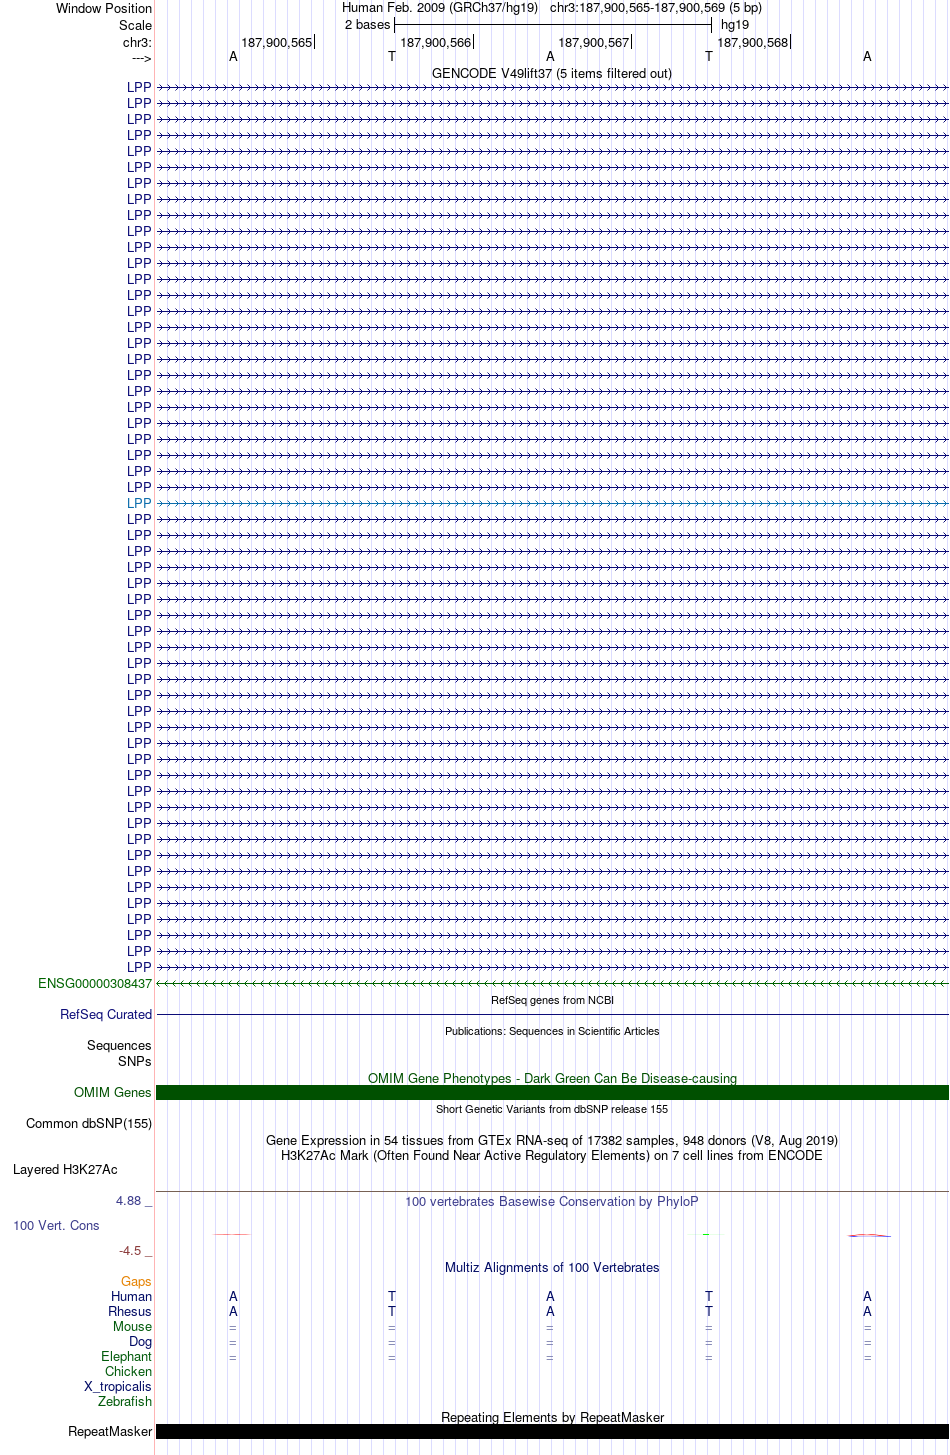The width and height of the screenshot is (950, 1455).
Task: Select the Rhesus alignment row label
Action: tap(130, 1311)
